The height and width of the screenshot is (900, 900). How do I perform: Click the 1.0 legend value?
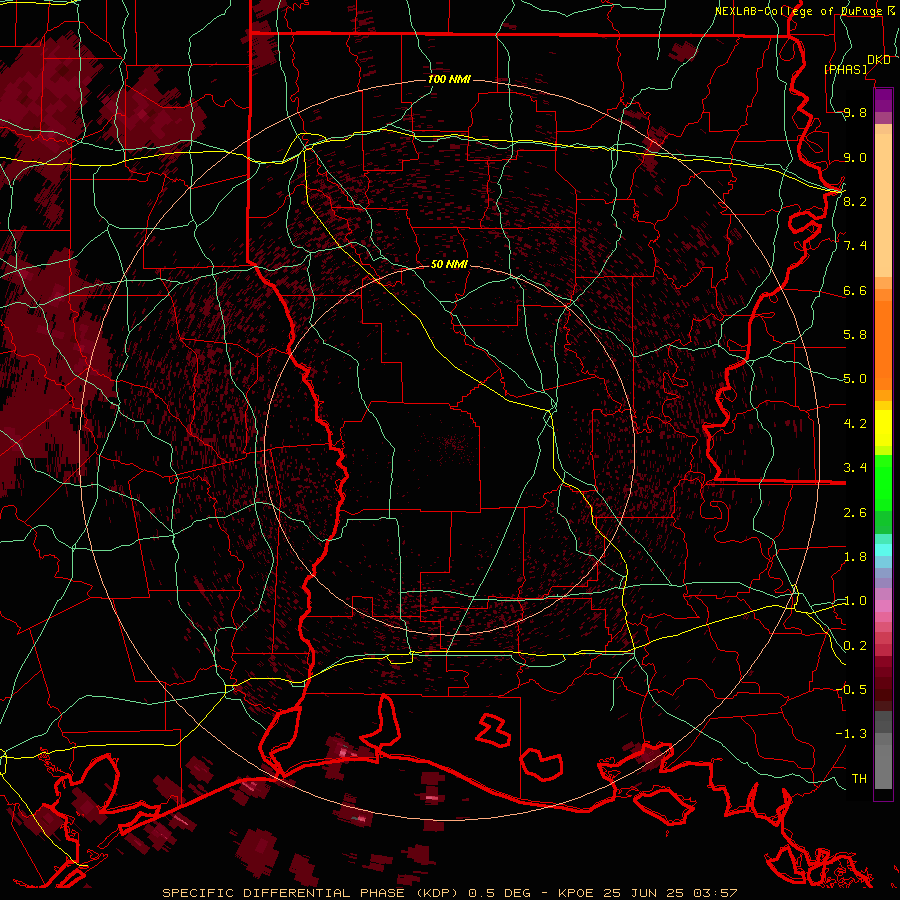(x=855, y=600)
